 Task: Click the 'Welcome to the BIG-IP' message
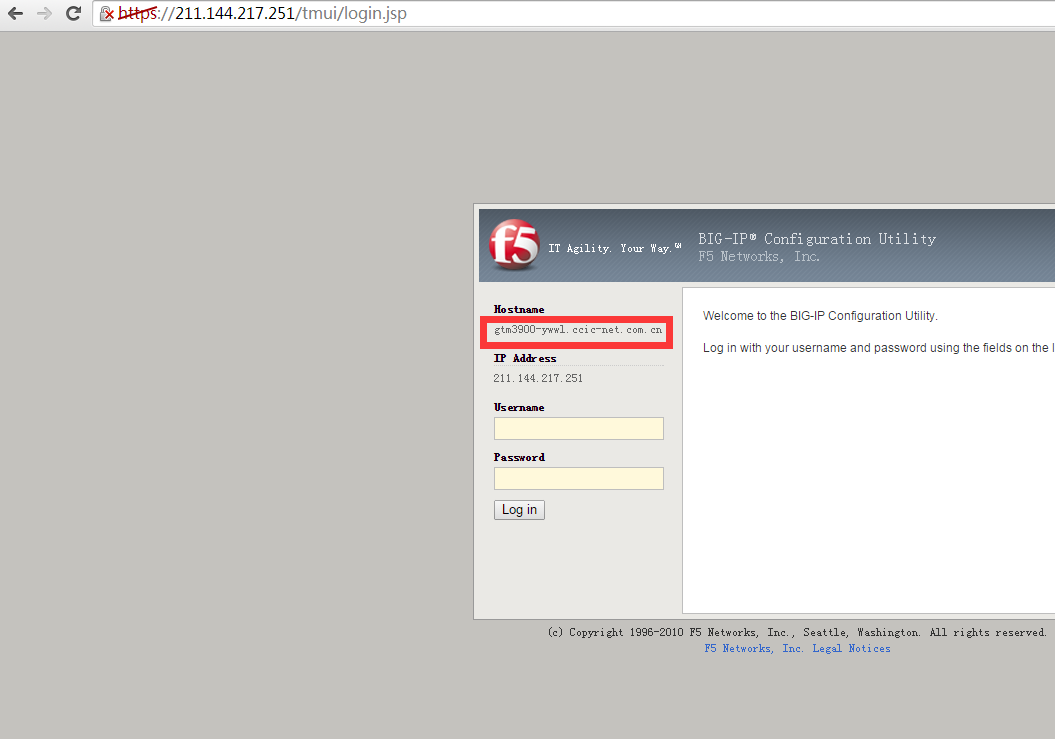820,316
